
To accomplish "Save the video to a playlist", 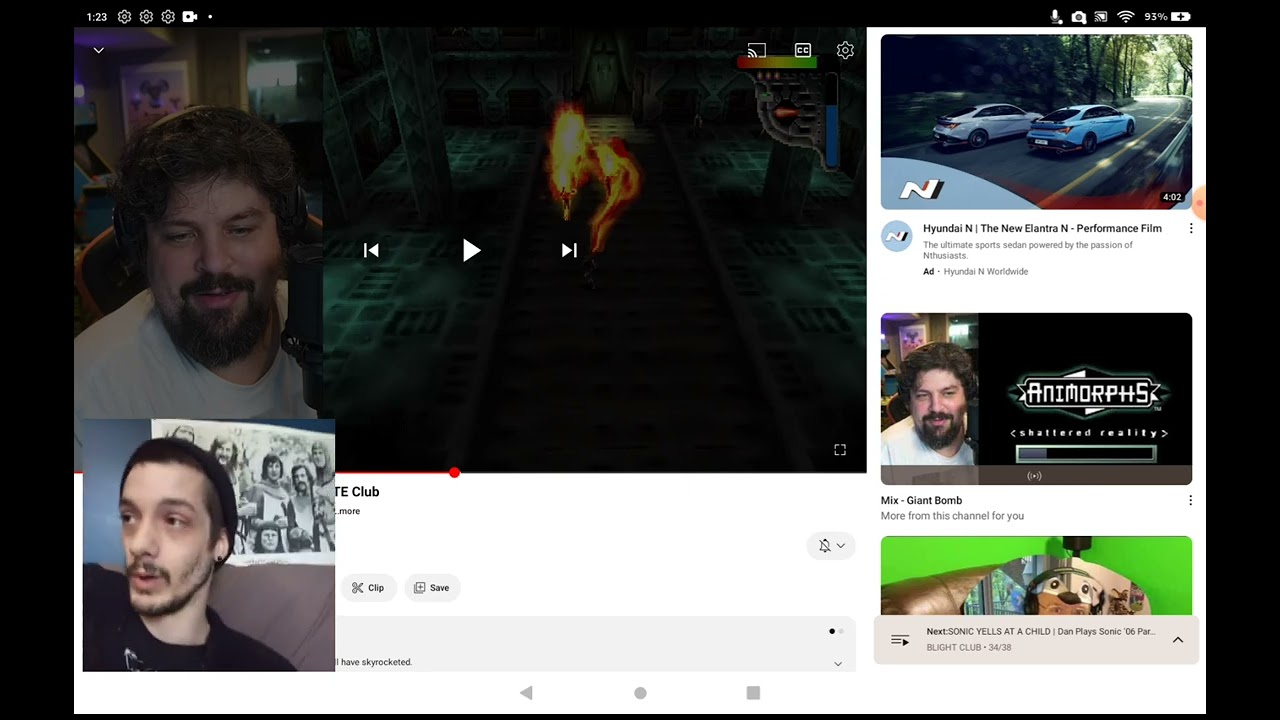I will 432,588.
